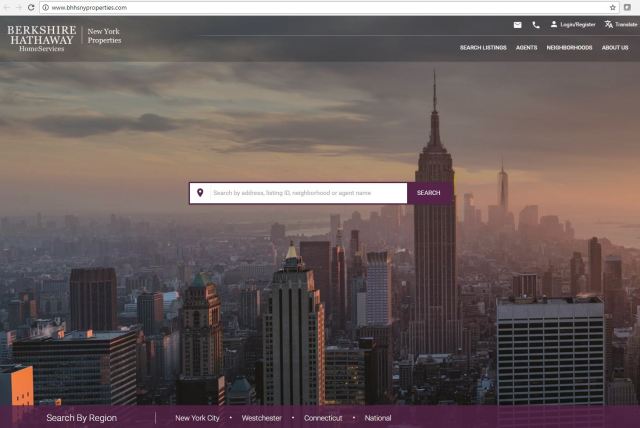Open the browser extension icon next to star
Image resolution: width=640 pixels, height=428 pixels.
pyautogui.click(x=627, y=7)
